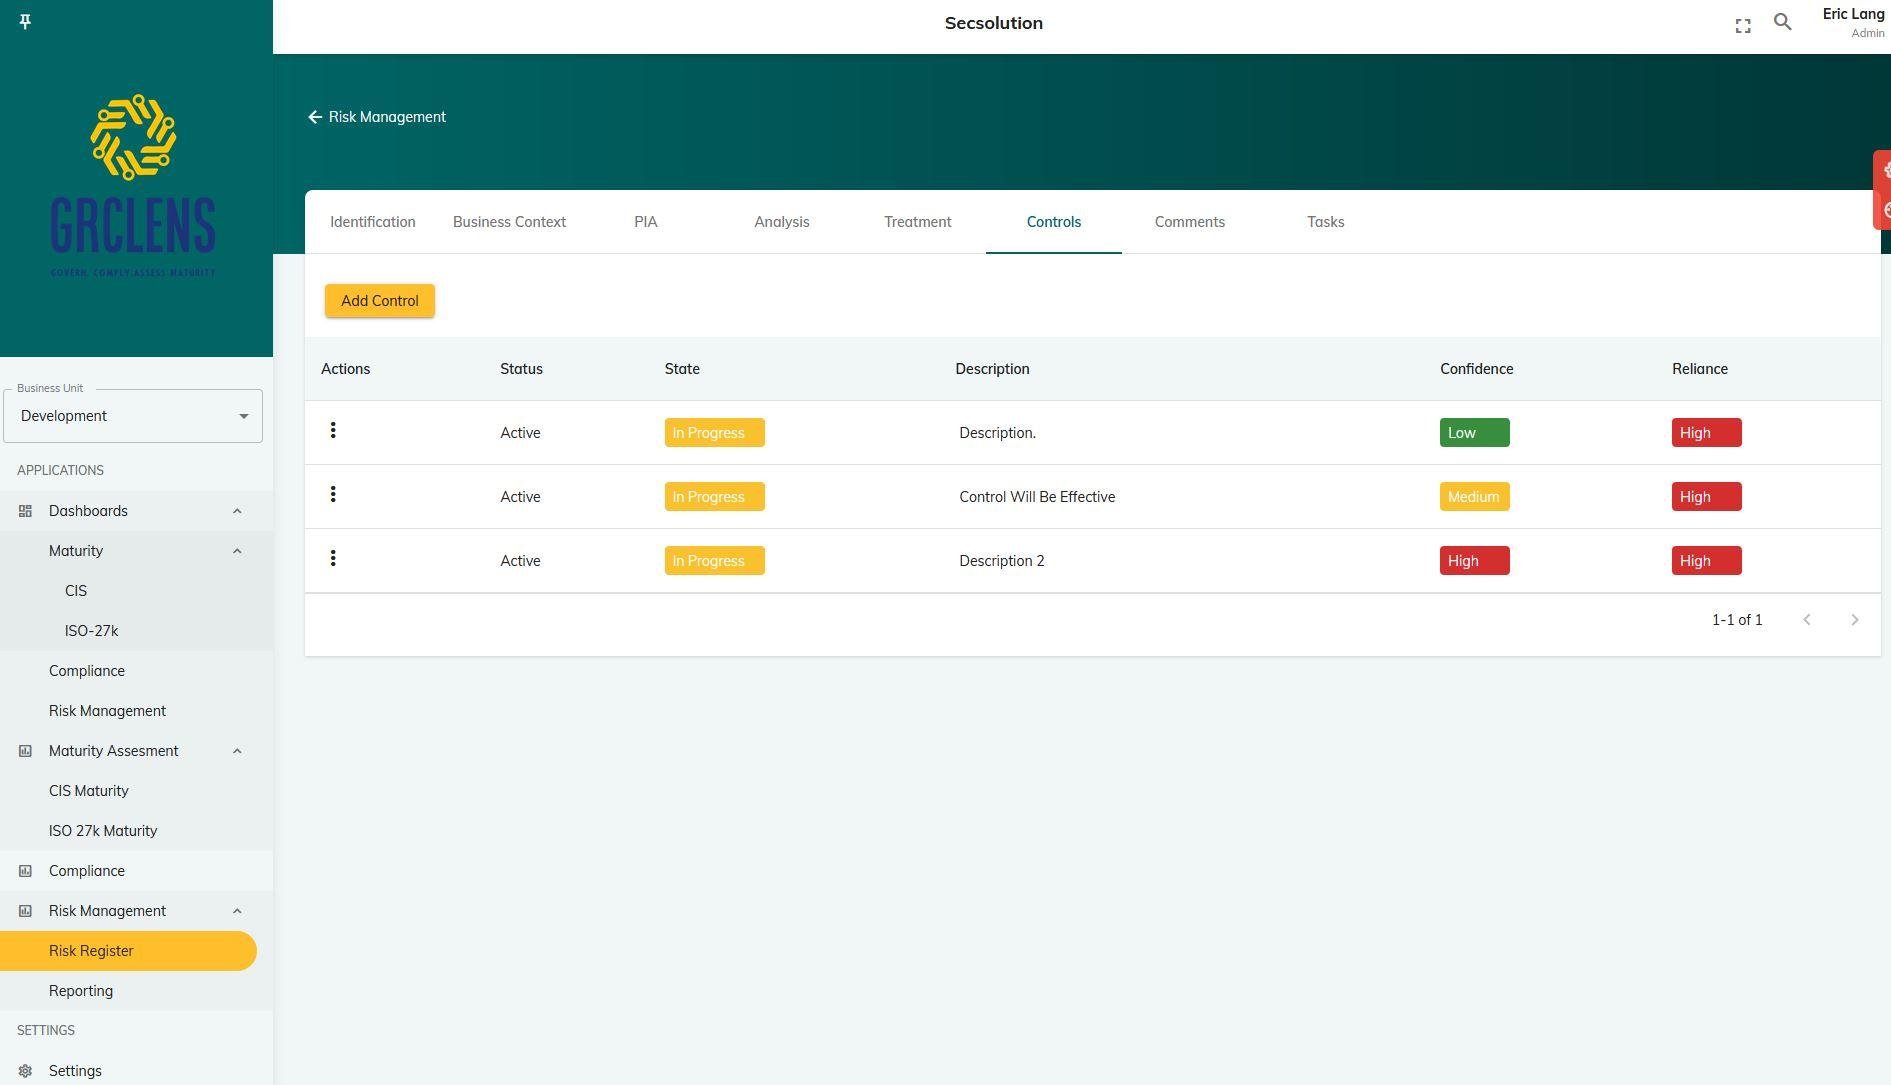This screenshot has height=1085, width=1891.
Task: Click the "Control Will Be Effective" description text
Action: 1037,497
